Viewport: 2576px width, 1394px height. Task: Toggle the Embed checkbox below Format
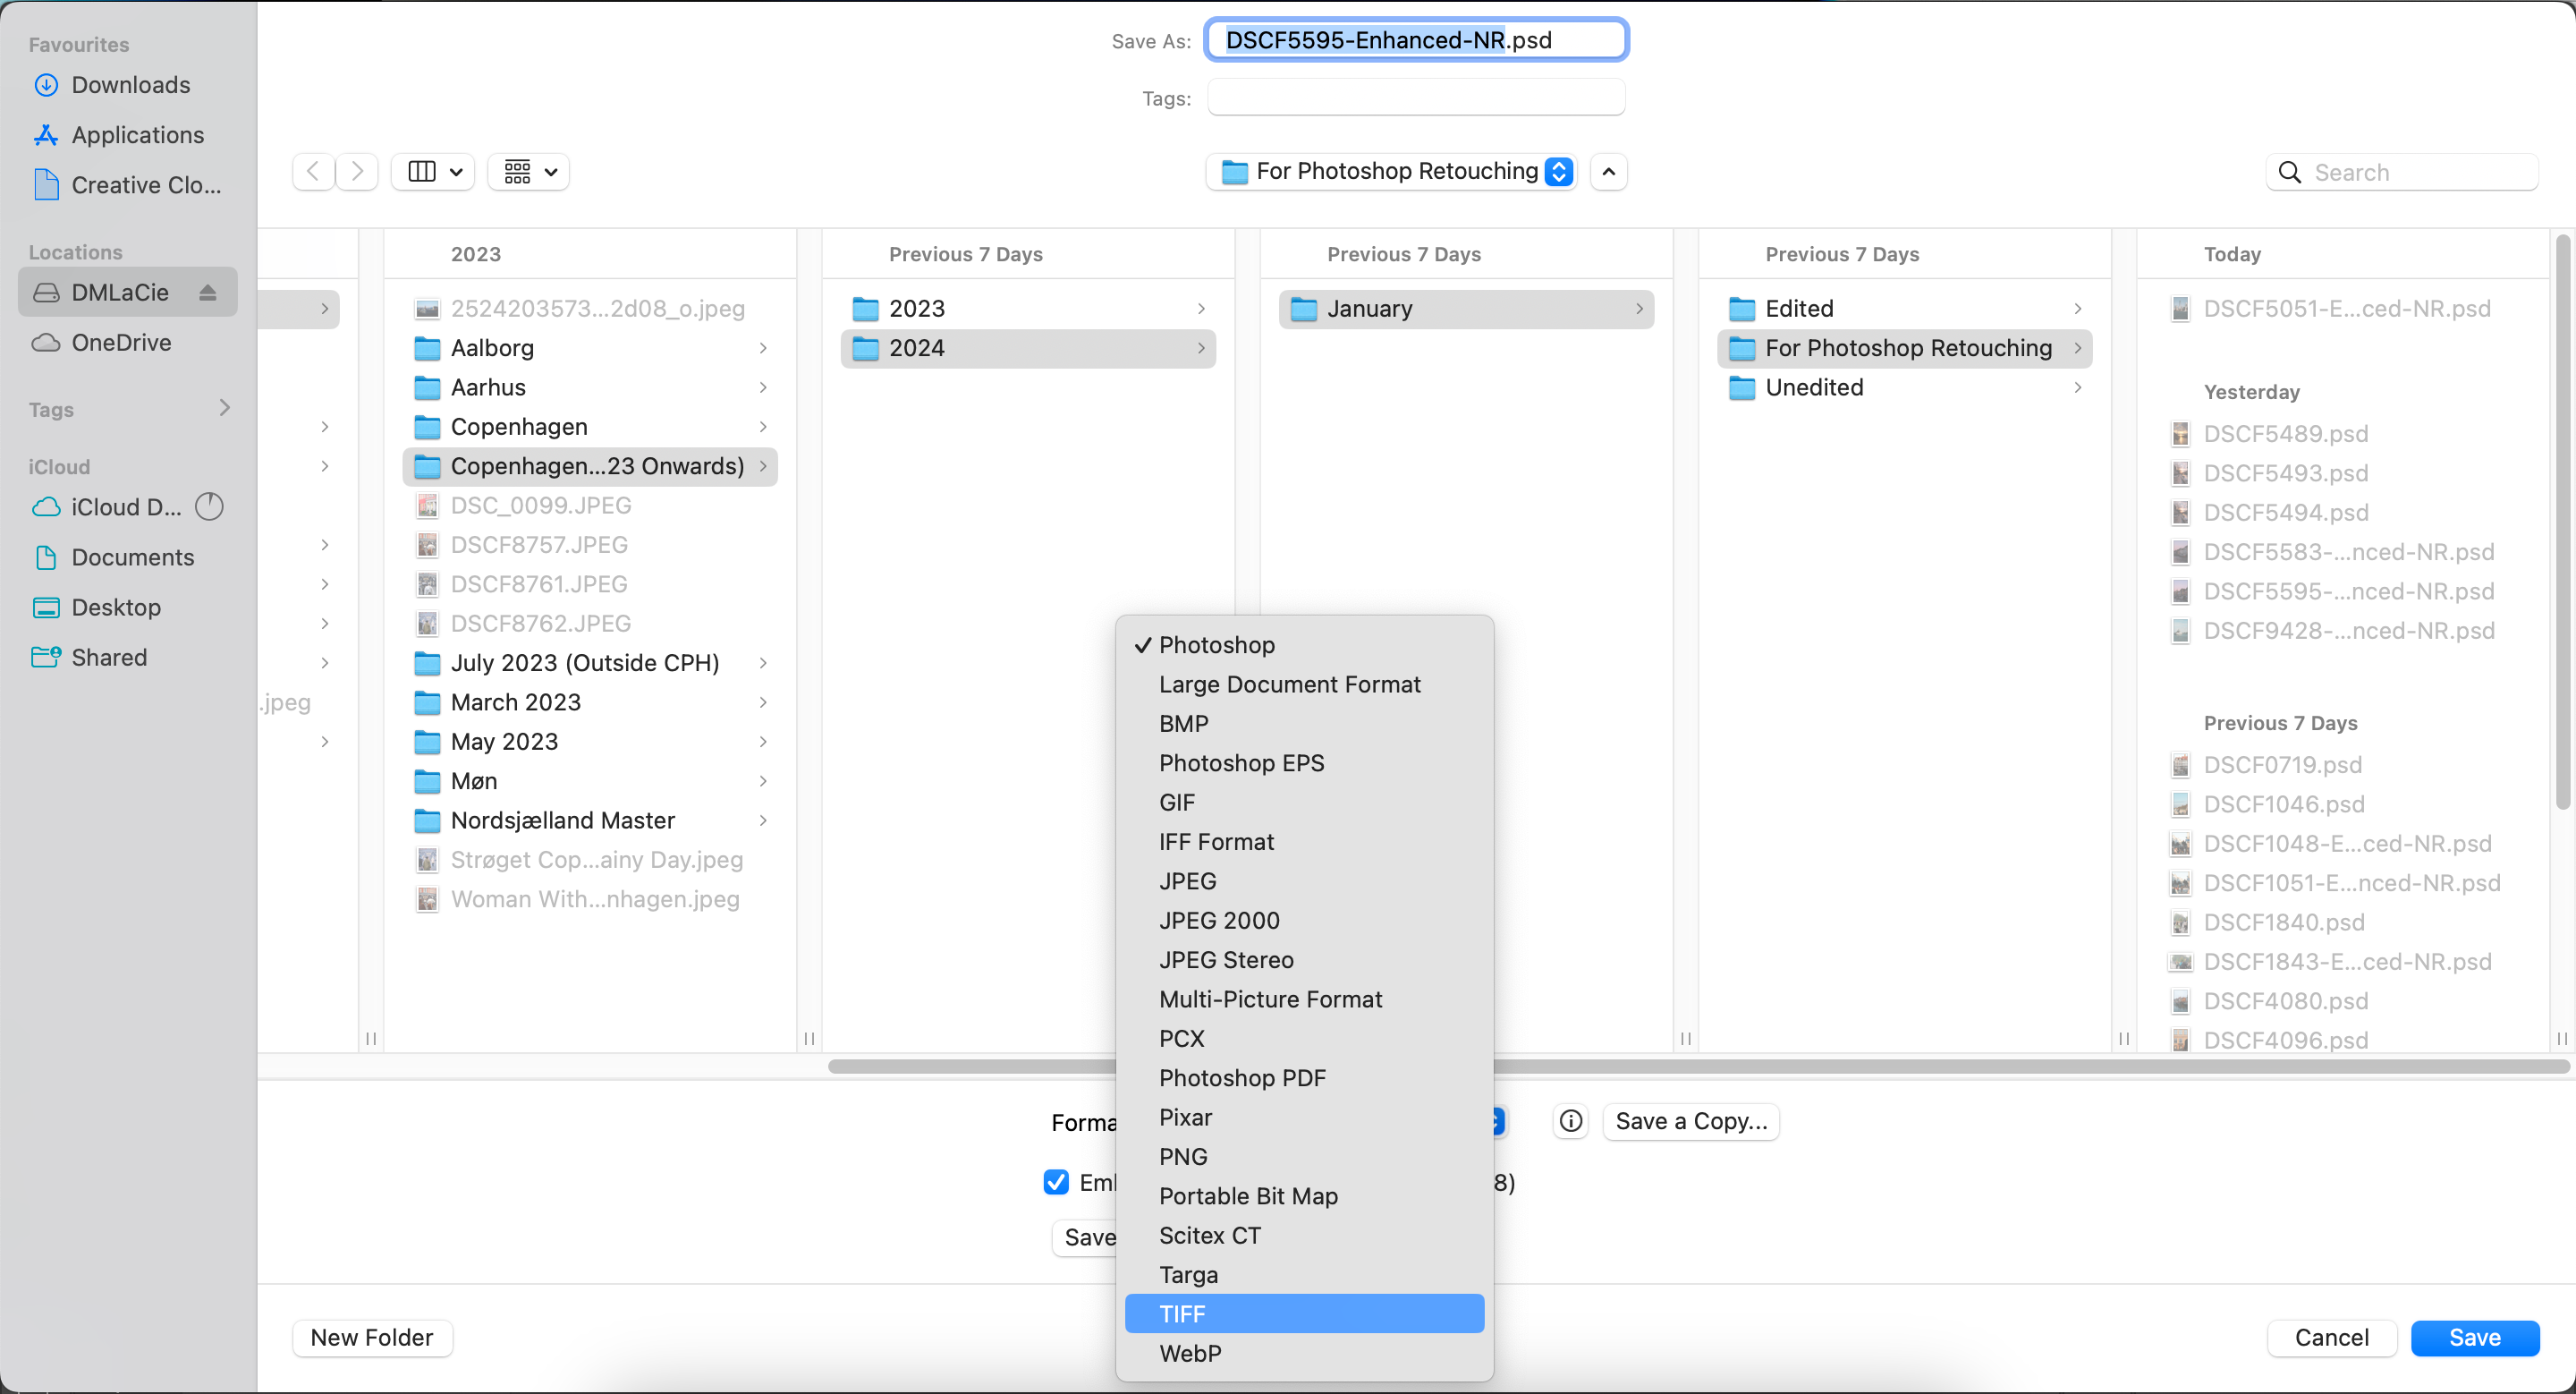1056,1182
